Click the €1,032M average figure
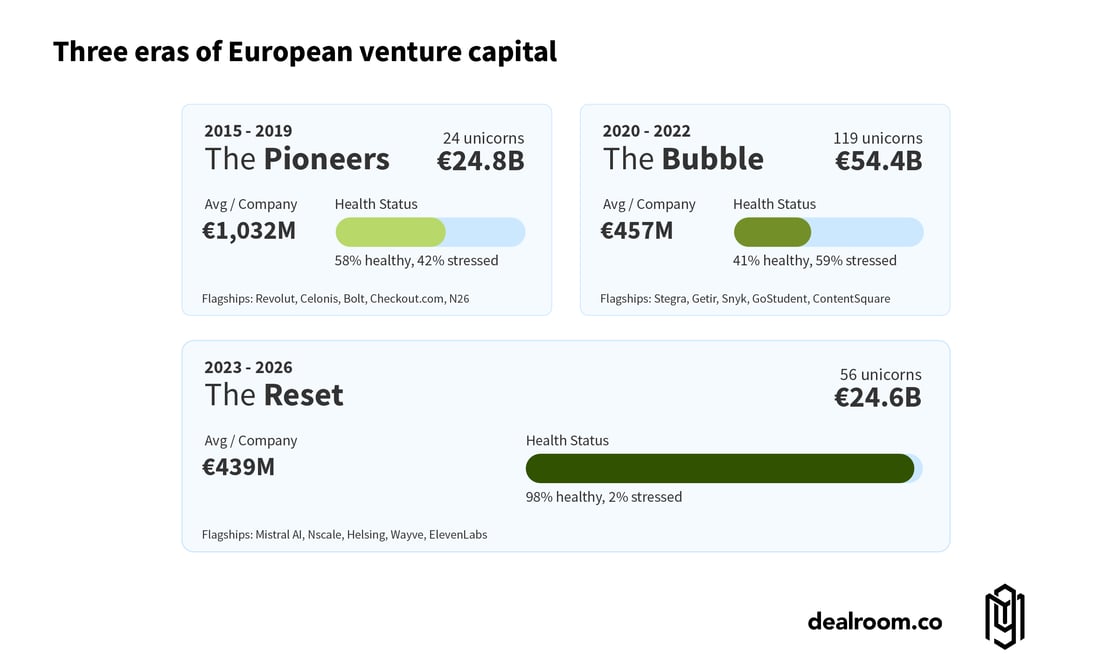This screenshot has height=672, width=1120. click(x=249, y=230)
